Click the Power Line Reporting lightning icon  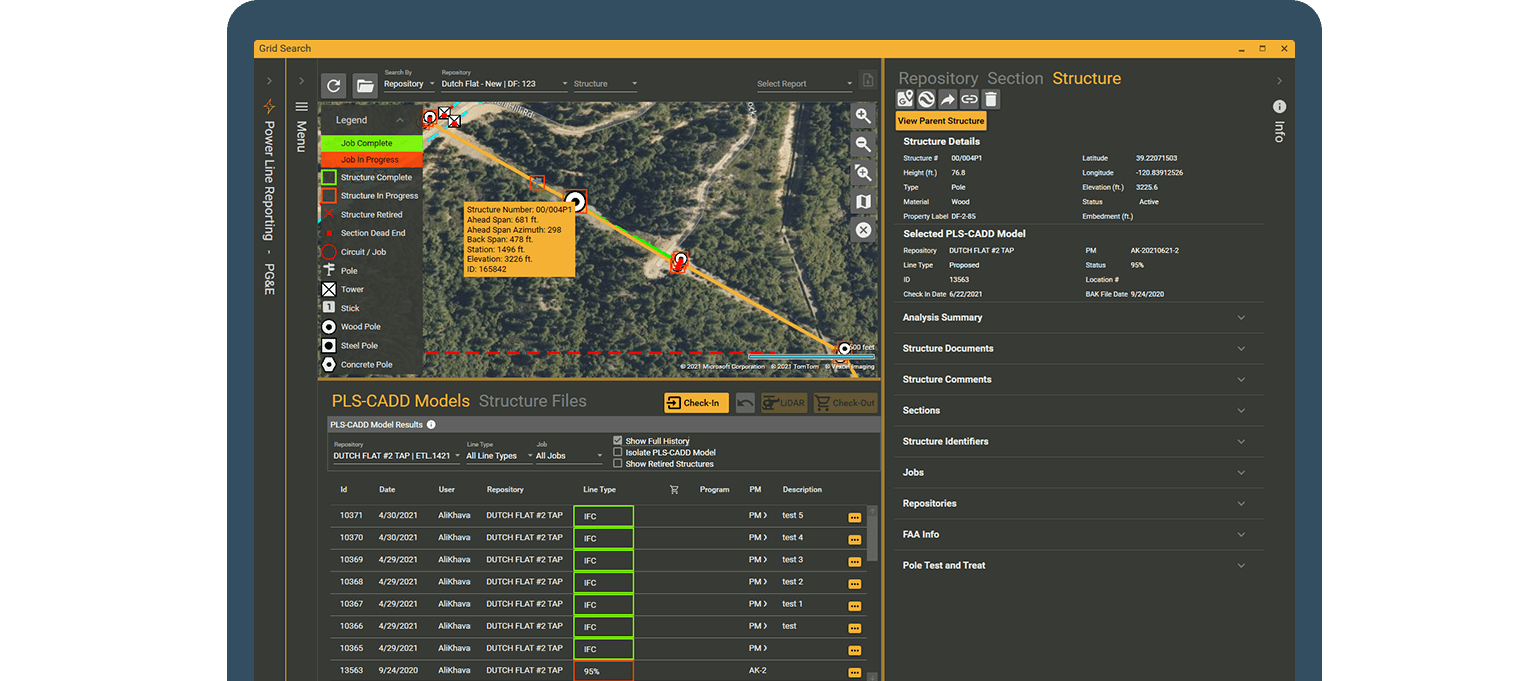[268, 107]
